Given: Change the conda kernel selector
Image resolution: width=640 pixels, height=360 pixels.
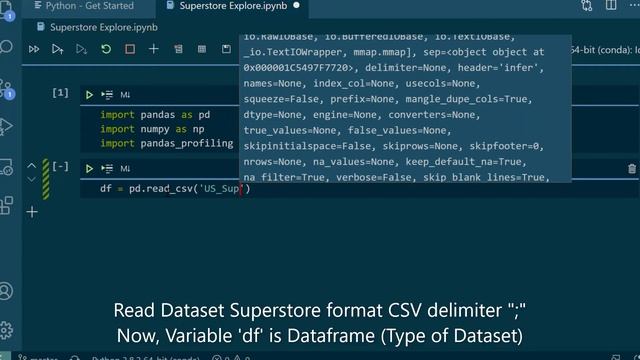Looking at the screenshot, I should point(606,50).
